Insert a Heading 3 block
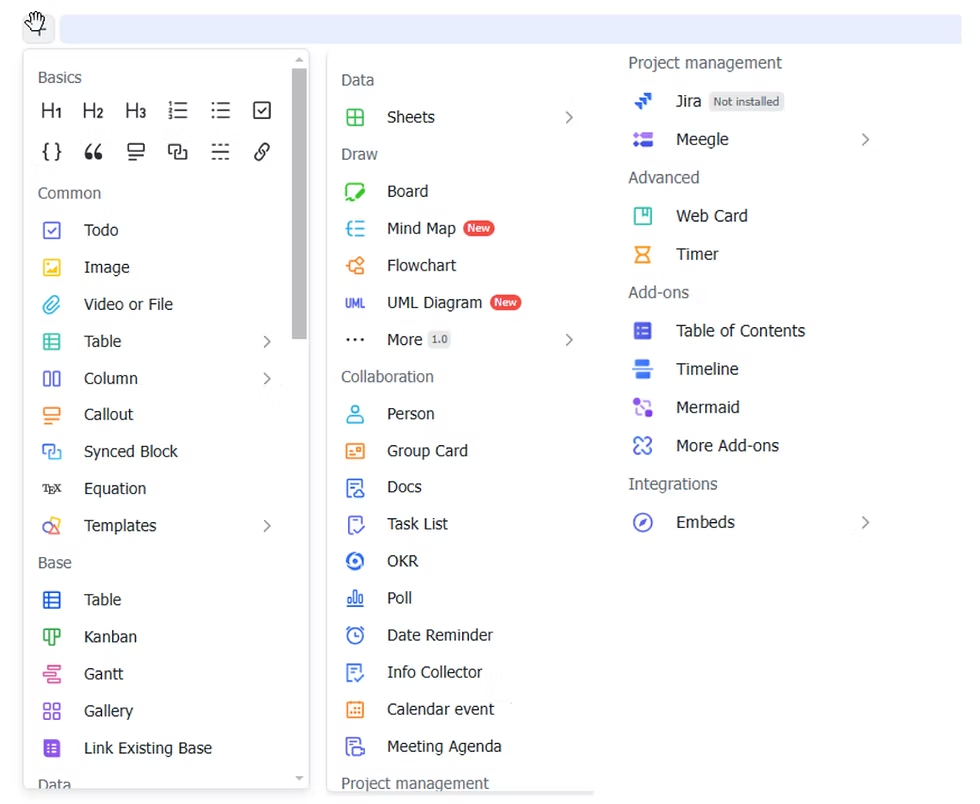The height and width of the screenshot is (804, 980). (x=136, y=111)
